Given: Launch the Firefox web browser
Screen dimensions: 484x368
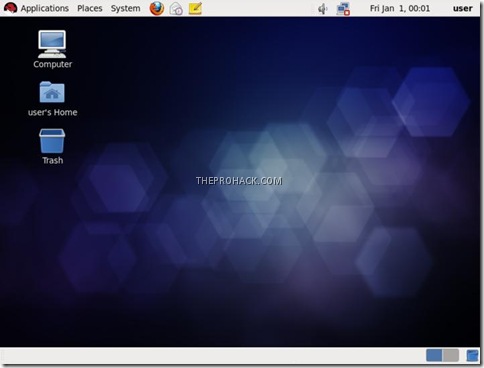Looking at the screenshot, I should 157,8.
